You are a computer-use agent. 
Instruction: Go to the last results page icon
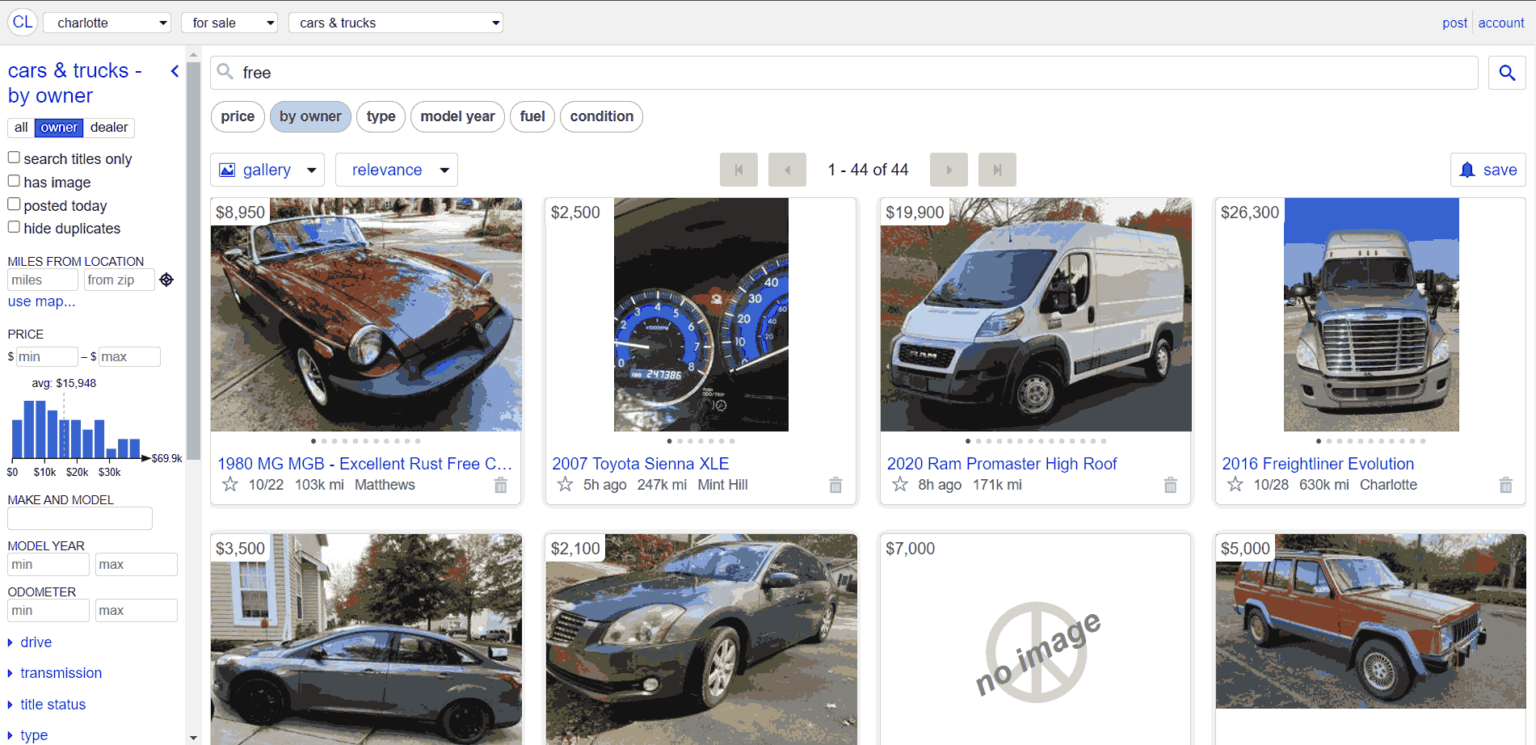point(997,170)
